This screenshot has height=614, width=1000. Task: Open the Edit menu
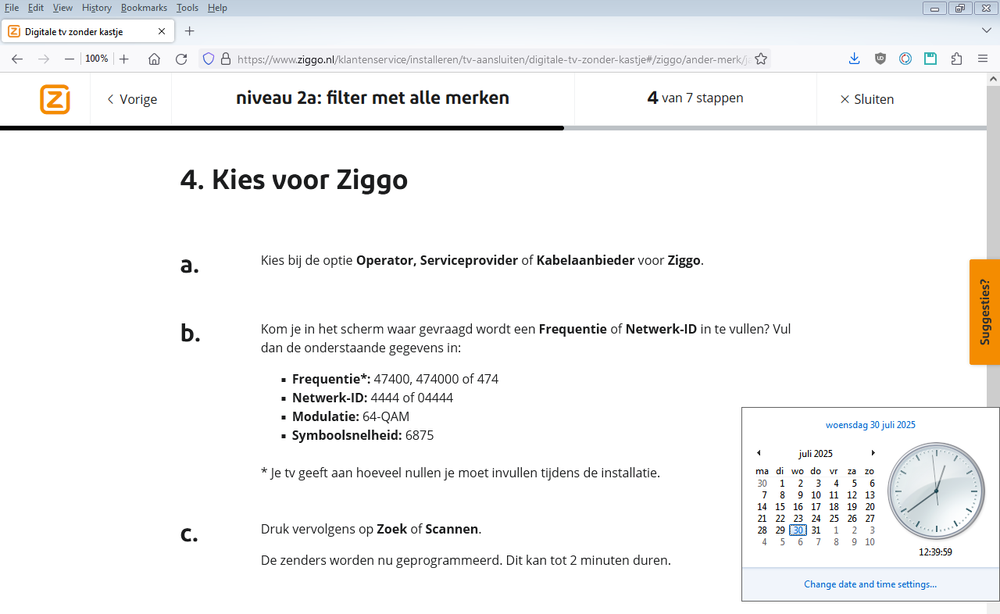[36, 8]
